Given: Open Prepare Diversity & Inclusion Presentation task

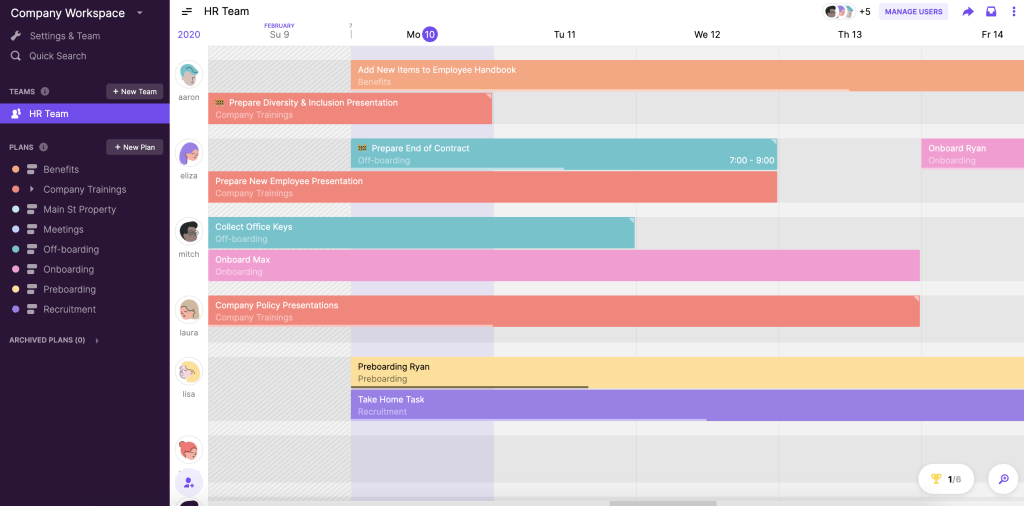Looking at the screenshot, I should click(x=350, y=108).
